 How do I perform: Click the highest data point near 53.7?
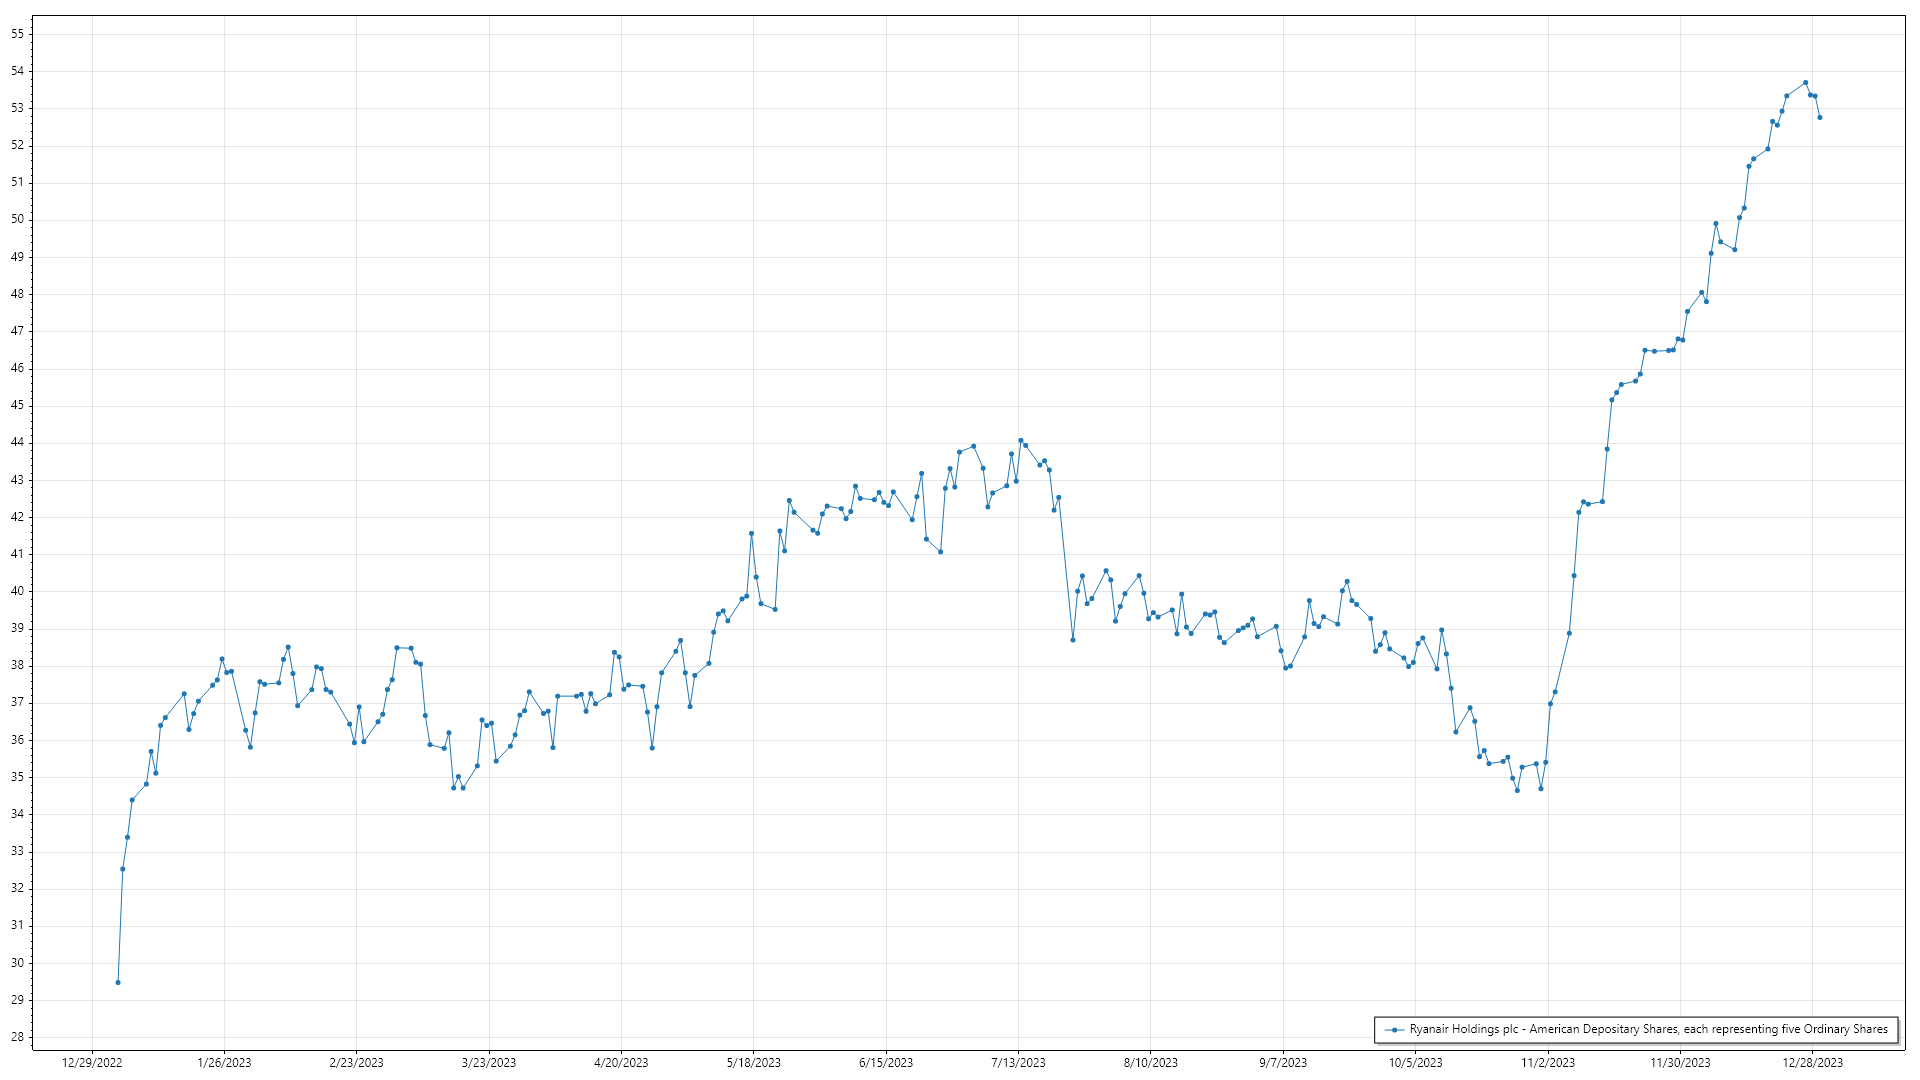click(1805, 83)
